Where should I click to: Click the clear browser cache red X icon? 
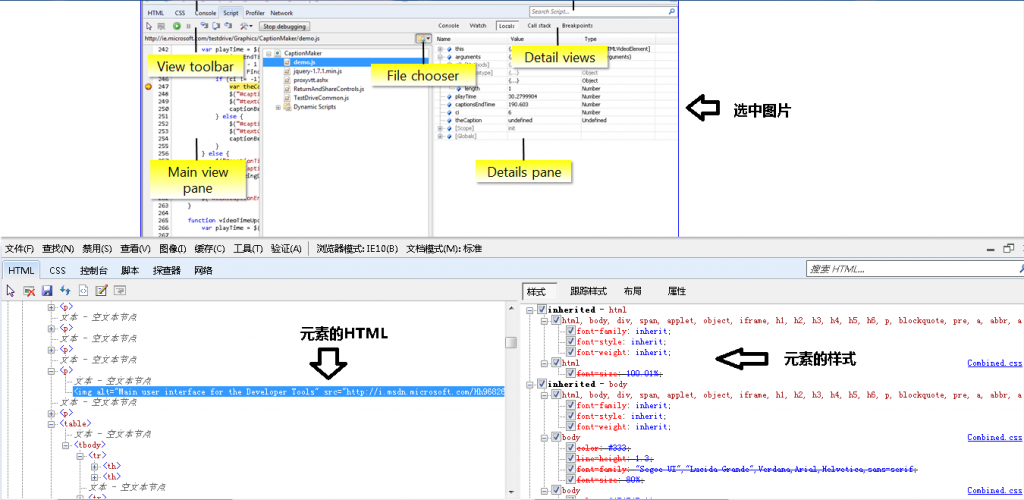click(29, 290)
